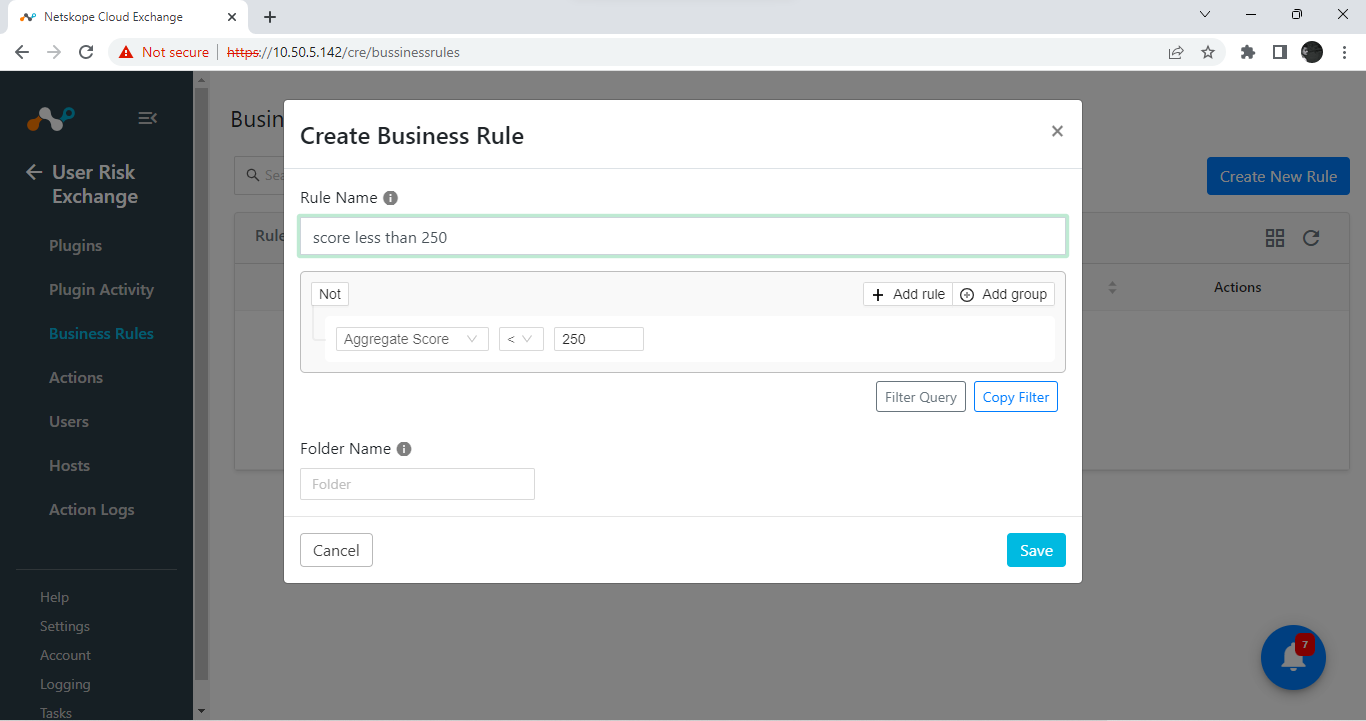Viewport: 1366px width, 721px height.
Task: Click Create New Rule button
Action: 1278,176
